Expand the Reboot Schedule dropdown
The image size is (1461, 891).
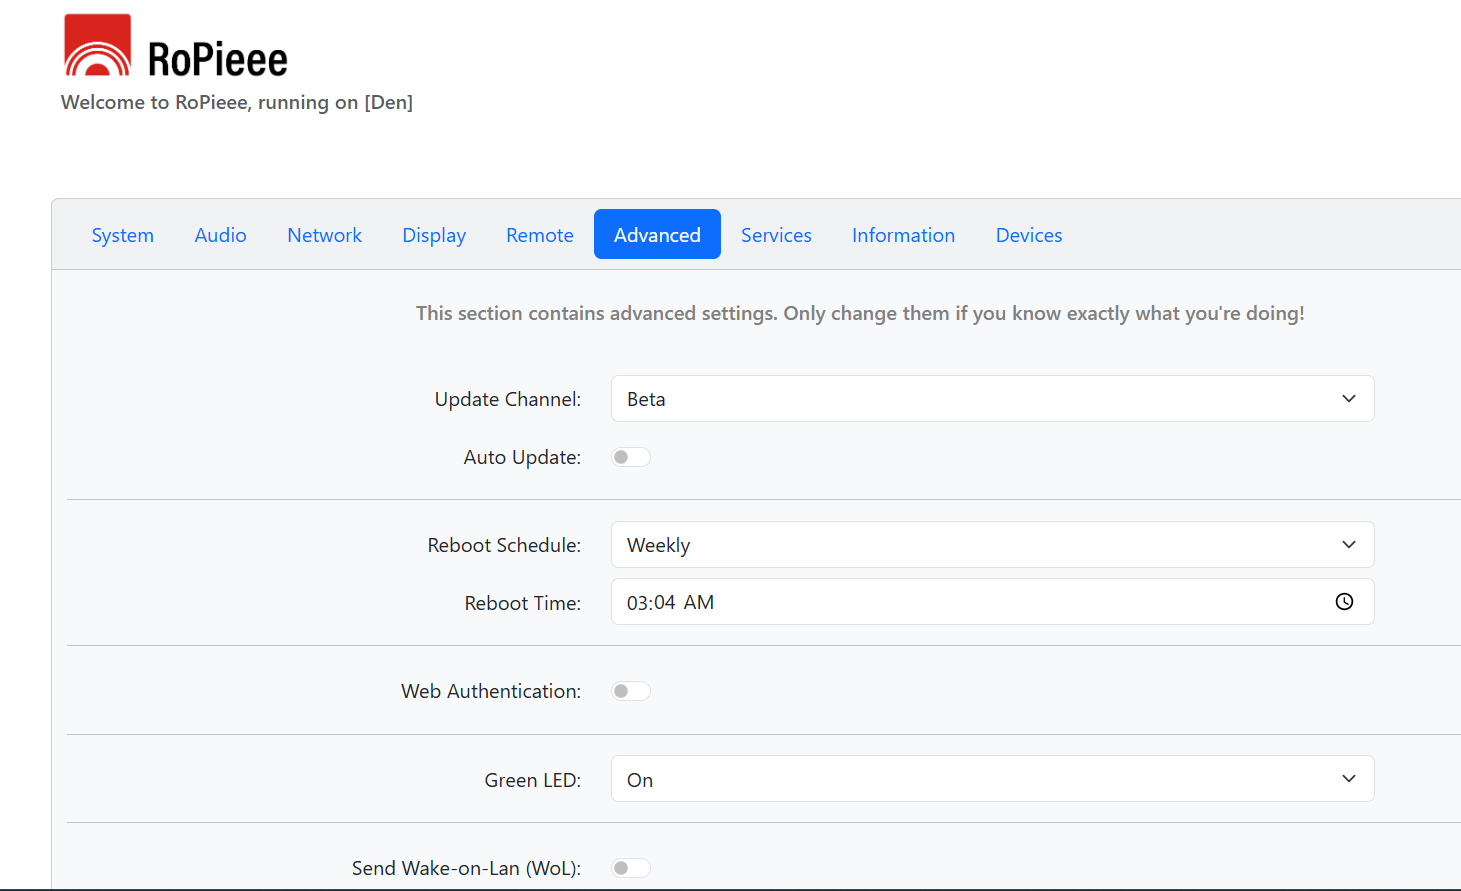click(x=992, y=545)
